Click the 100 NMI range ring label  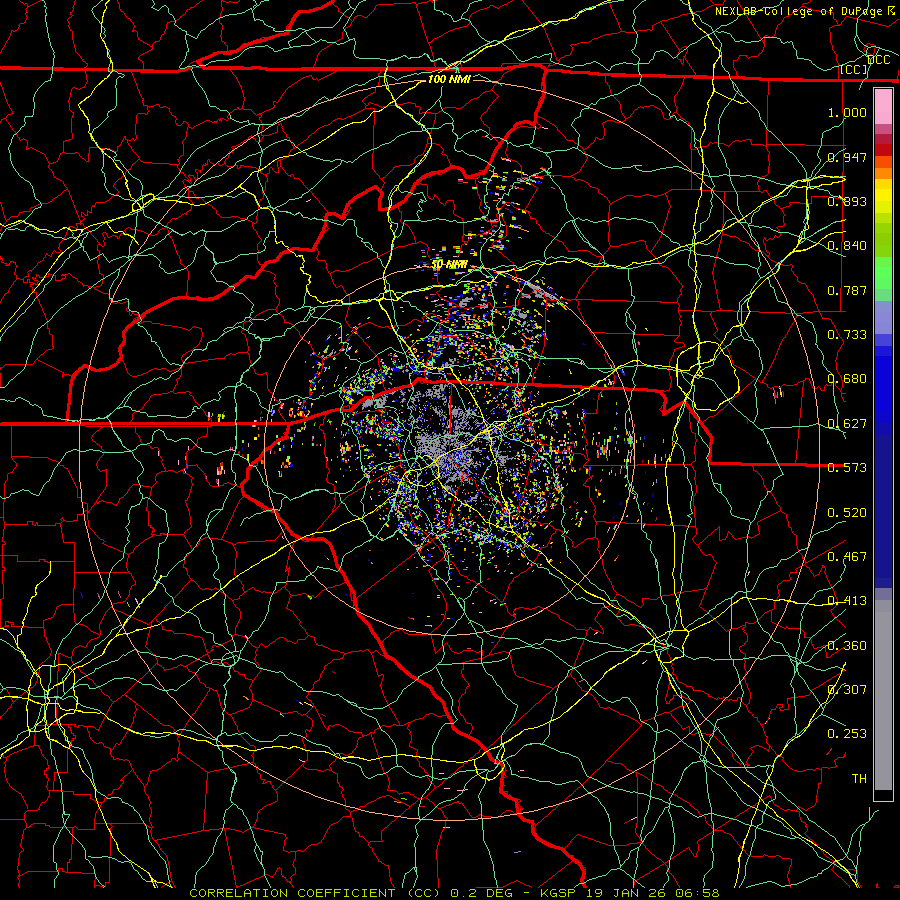click(449, 79)
